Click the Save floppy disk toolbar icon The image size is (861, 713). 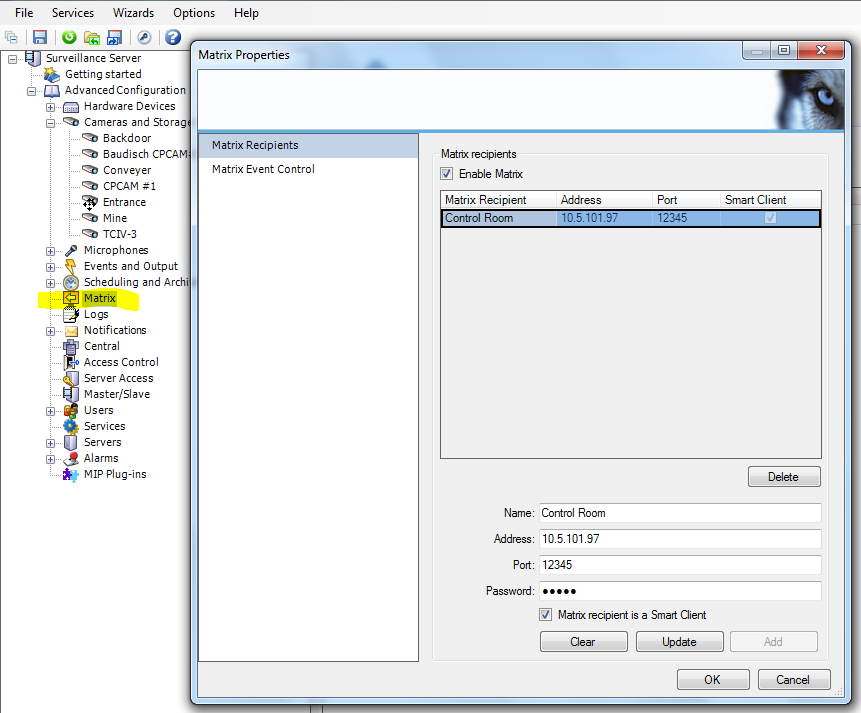coord(40,38)
